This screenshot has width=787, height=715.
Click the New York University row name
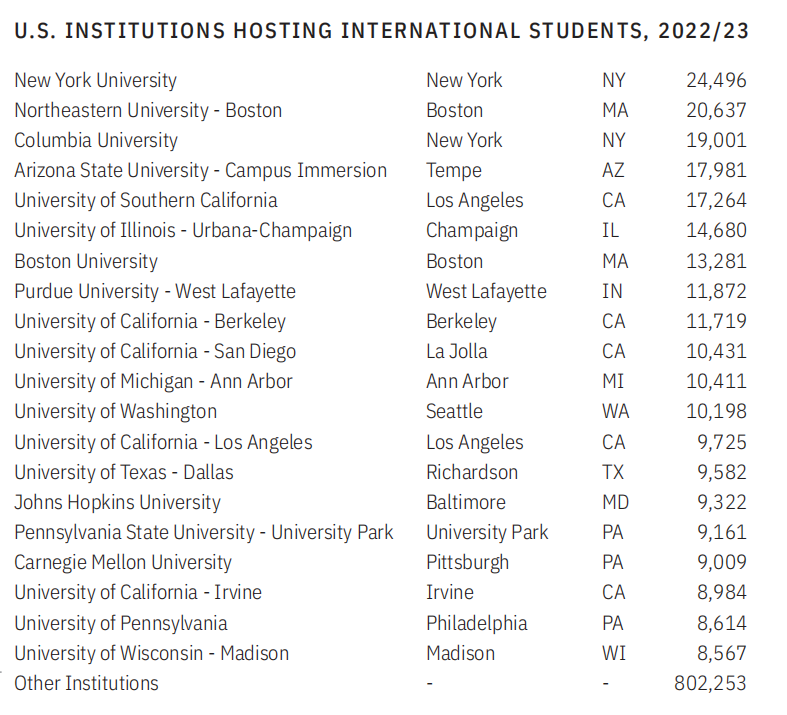[95, 81]
